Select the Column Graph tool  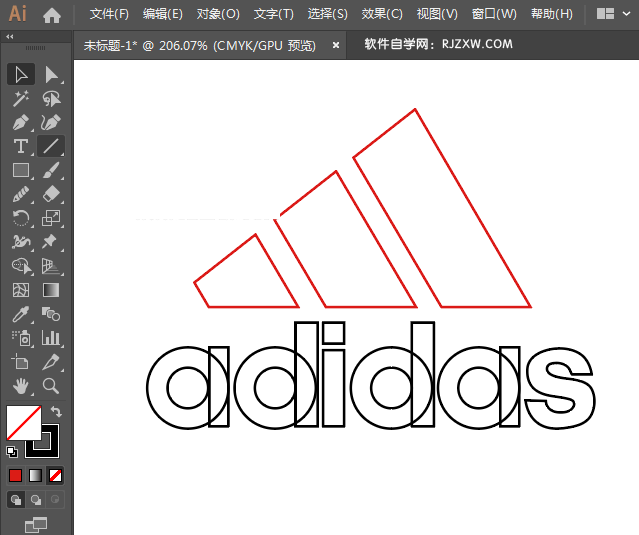coord(51,338)
